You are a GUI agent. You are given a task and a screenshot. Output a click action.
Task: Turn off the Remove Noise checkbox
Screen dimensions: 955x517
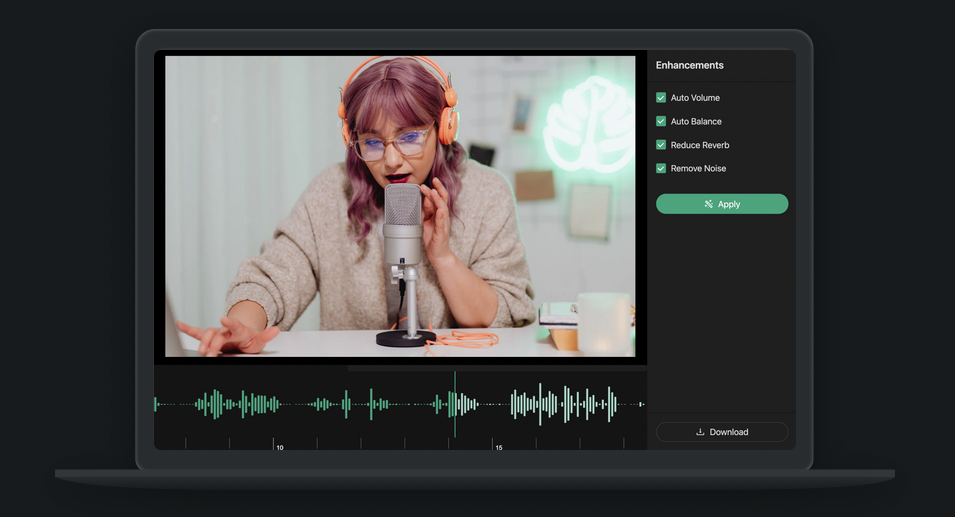pyautogui.click(x=661, y=168)
